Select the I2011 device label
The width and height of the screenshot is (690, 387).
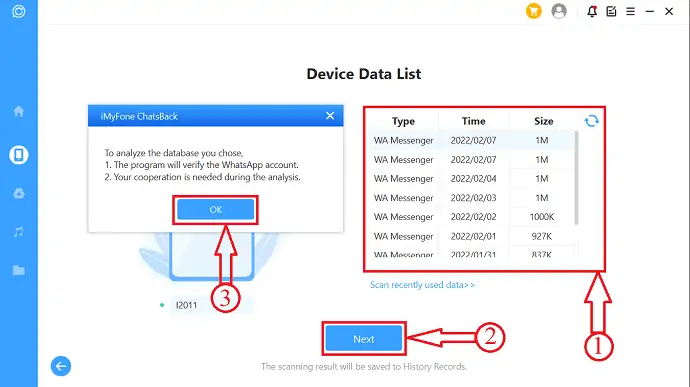(x=186, y=305)
